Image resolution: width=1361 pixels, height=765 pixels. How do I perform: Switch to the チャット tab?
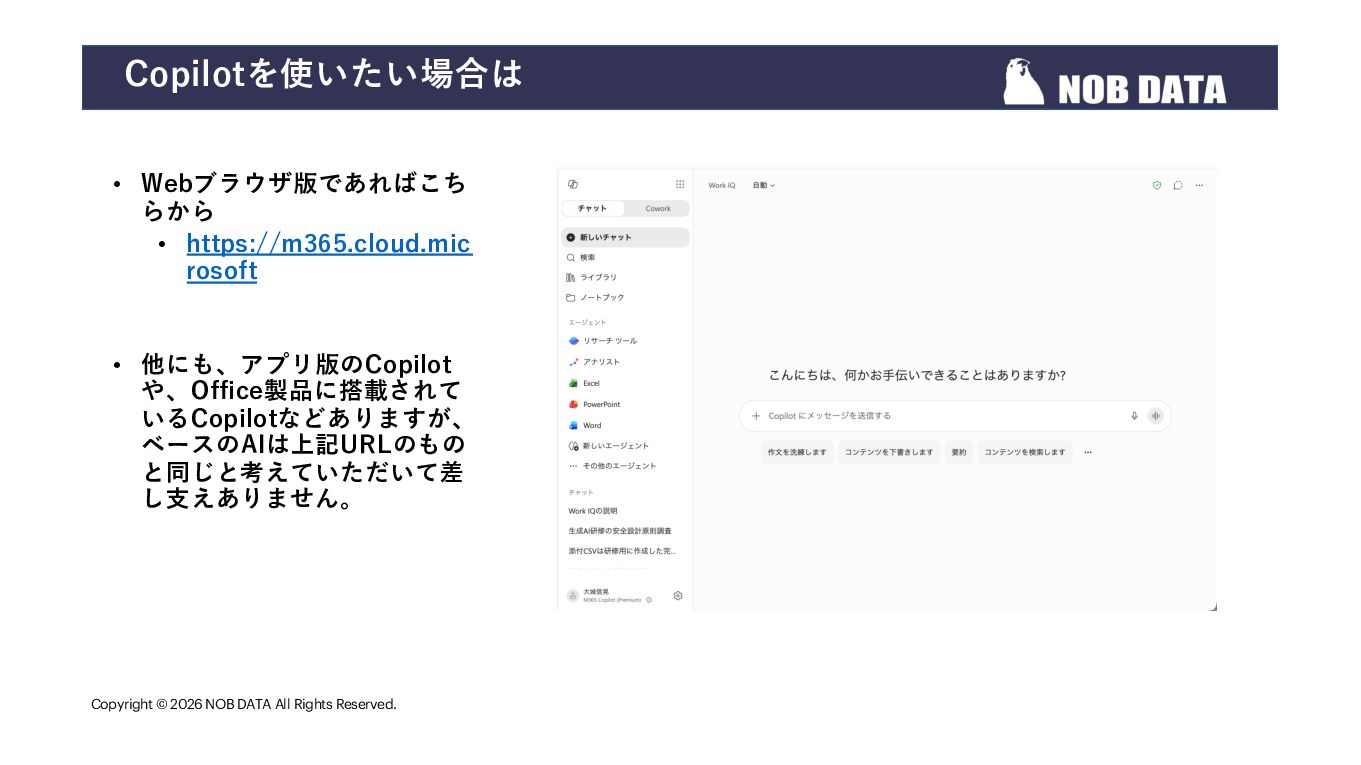tap(593, 208)
